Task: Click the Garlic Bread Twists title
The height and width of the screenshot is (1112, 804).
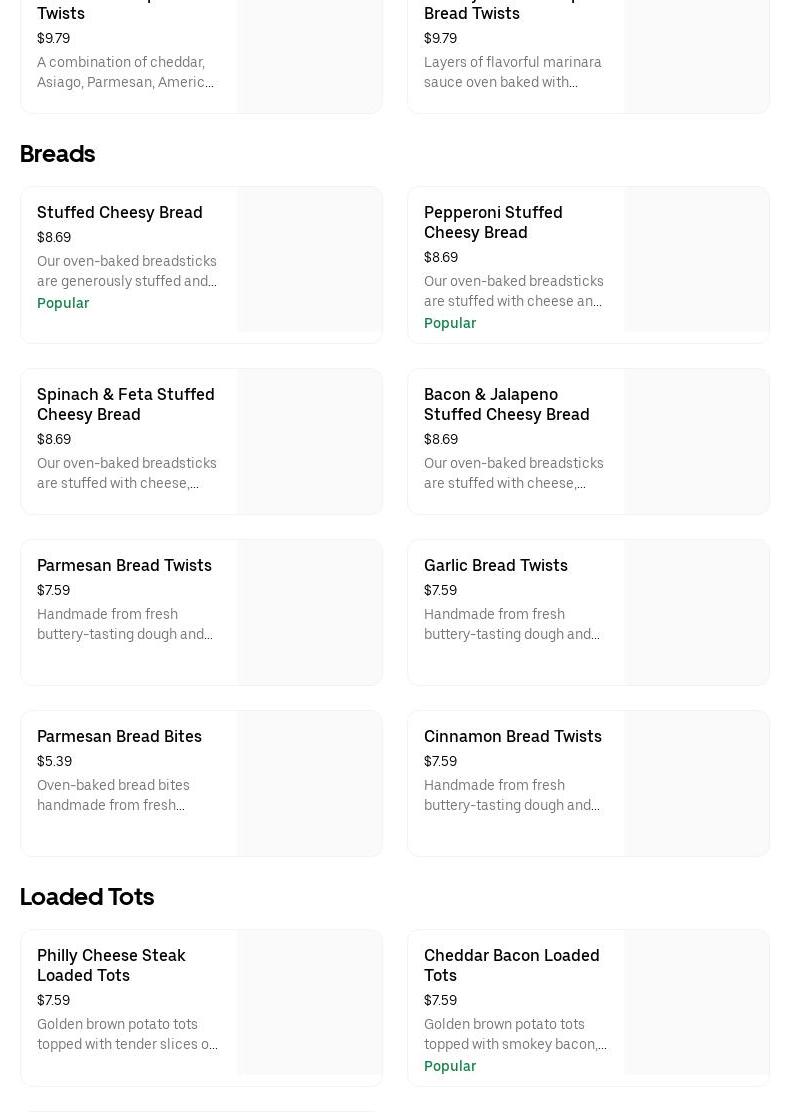Action: (495, 565)
